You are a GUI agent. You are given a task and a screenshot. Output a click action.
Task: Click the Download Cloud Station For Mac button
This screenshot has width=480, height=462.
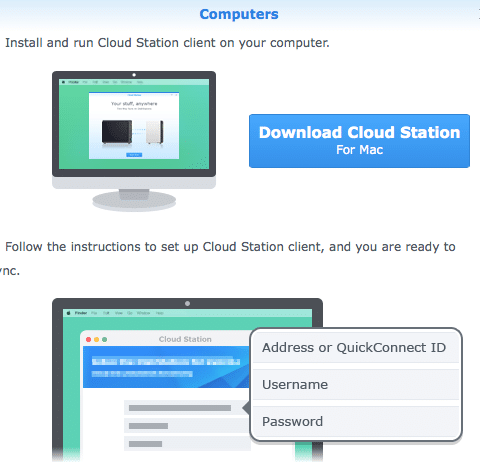click(x=359, y=141)
